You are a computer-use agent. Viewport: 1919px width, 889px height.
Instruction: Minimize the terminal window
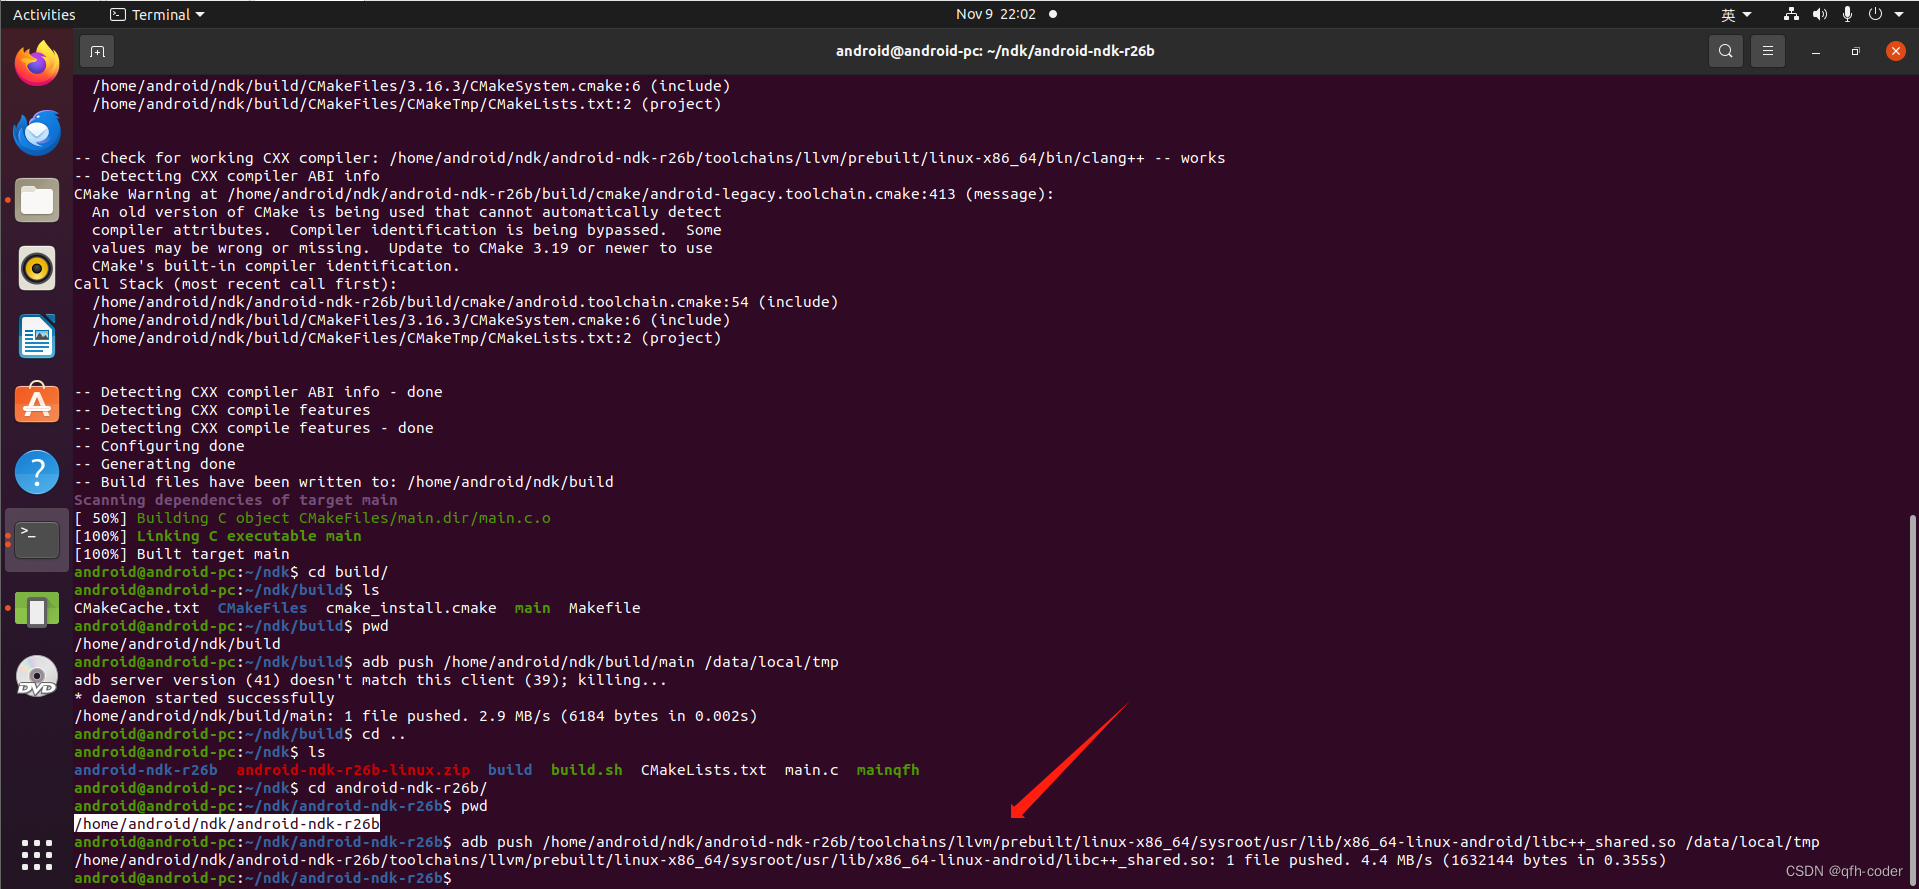pos(1815,51)
